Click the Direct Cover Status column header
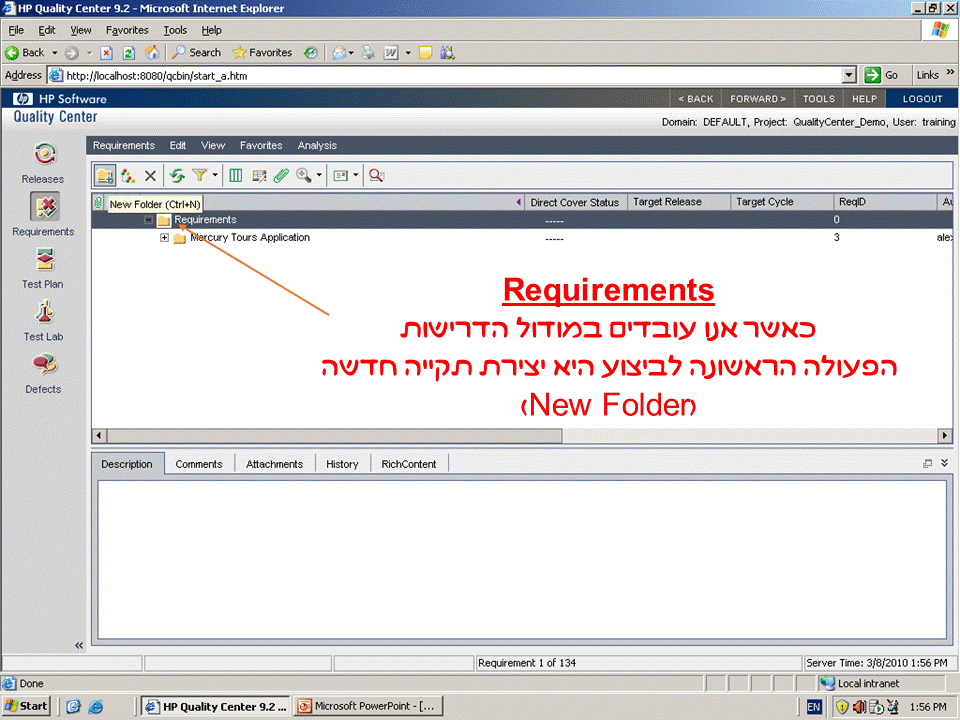The image size is (960, 720). (x=575, y=202)
